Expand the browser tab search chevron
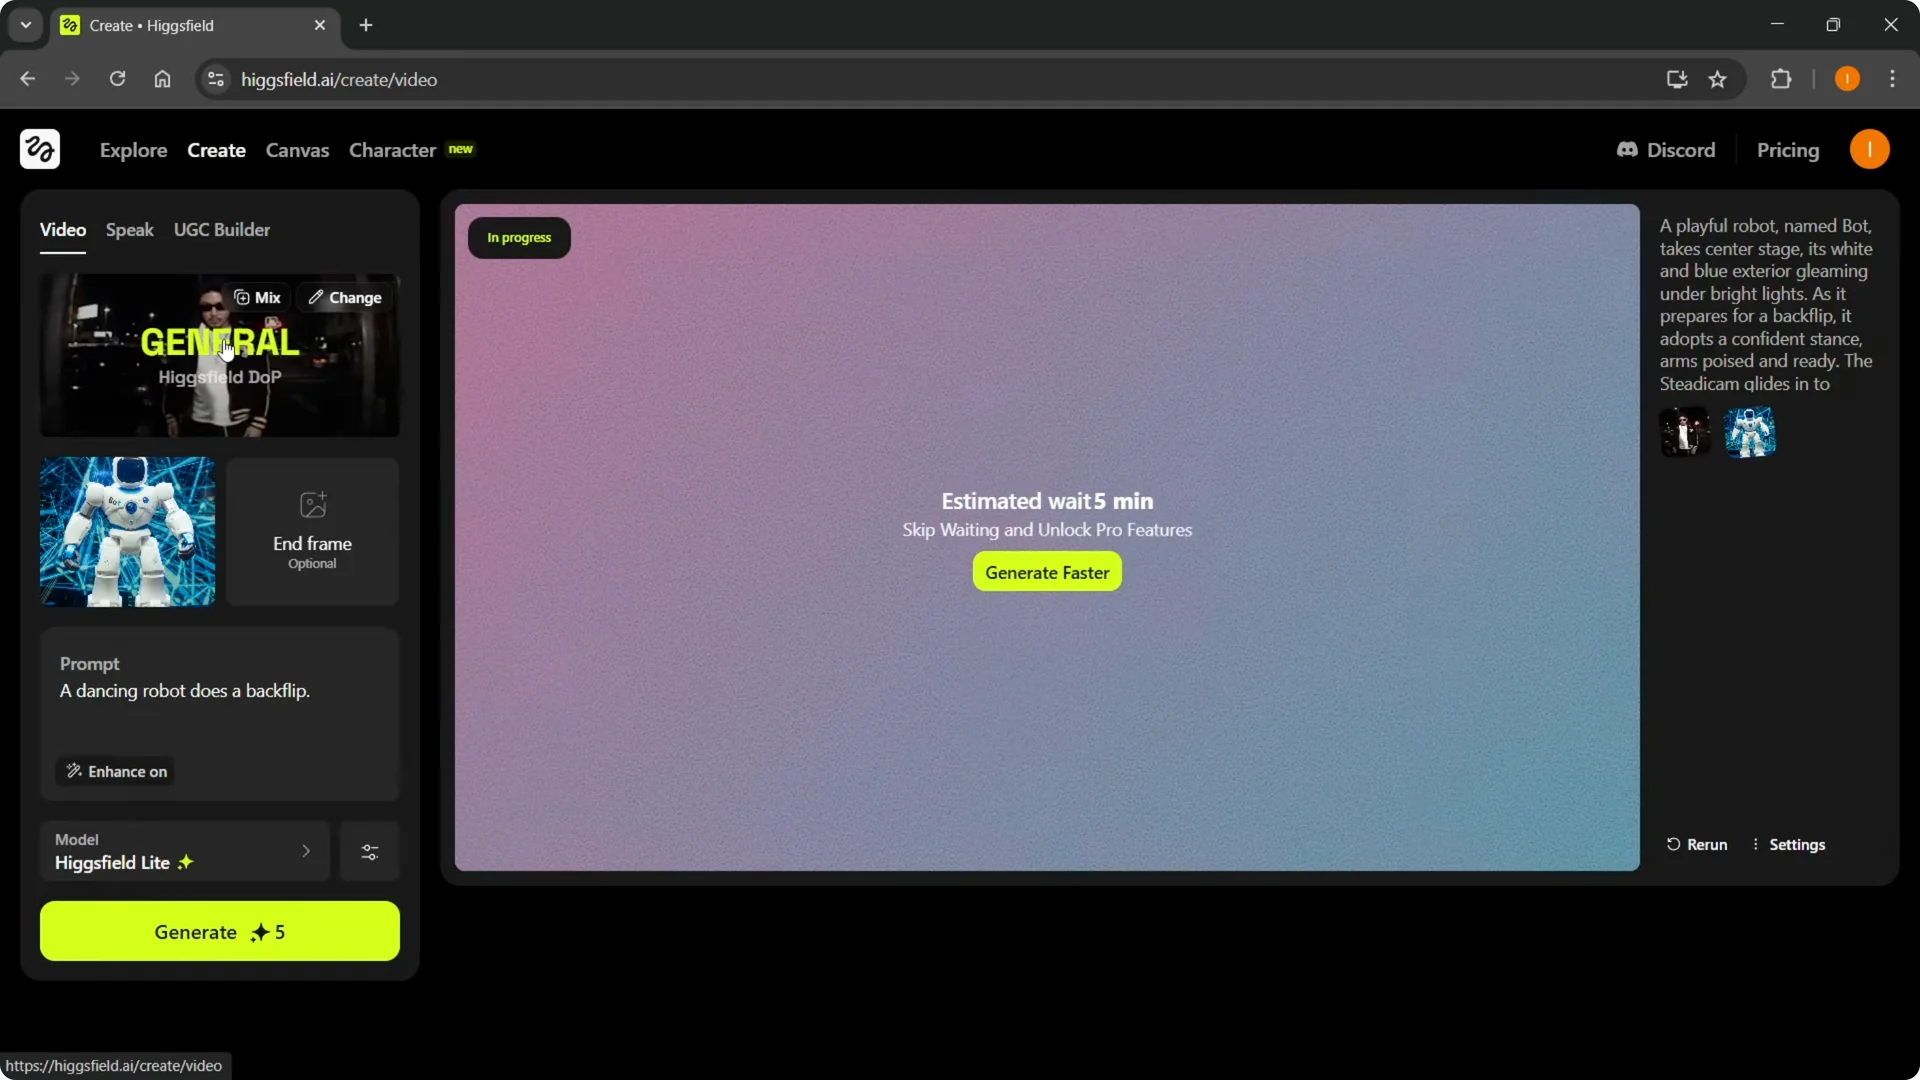Image resolution: width=1920 pixels, height=1080 pixels. pyautogui.click(x=25, y=25)
